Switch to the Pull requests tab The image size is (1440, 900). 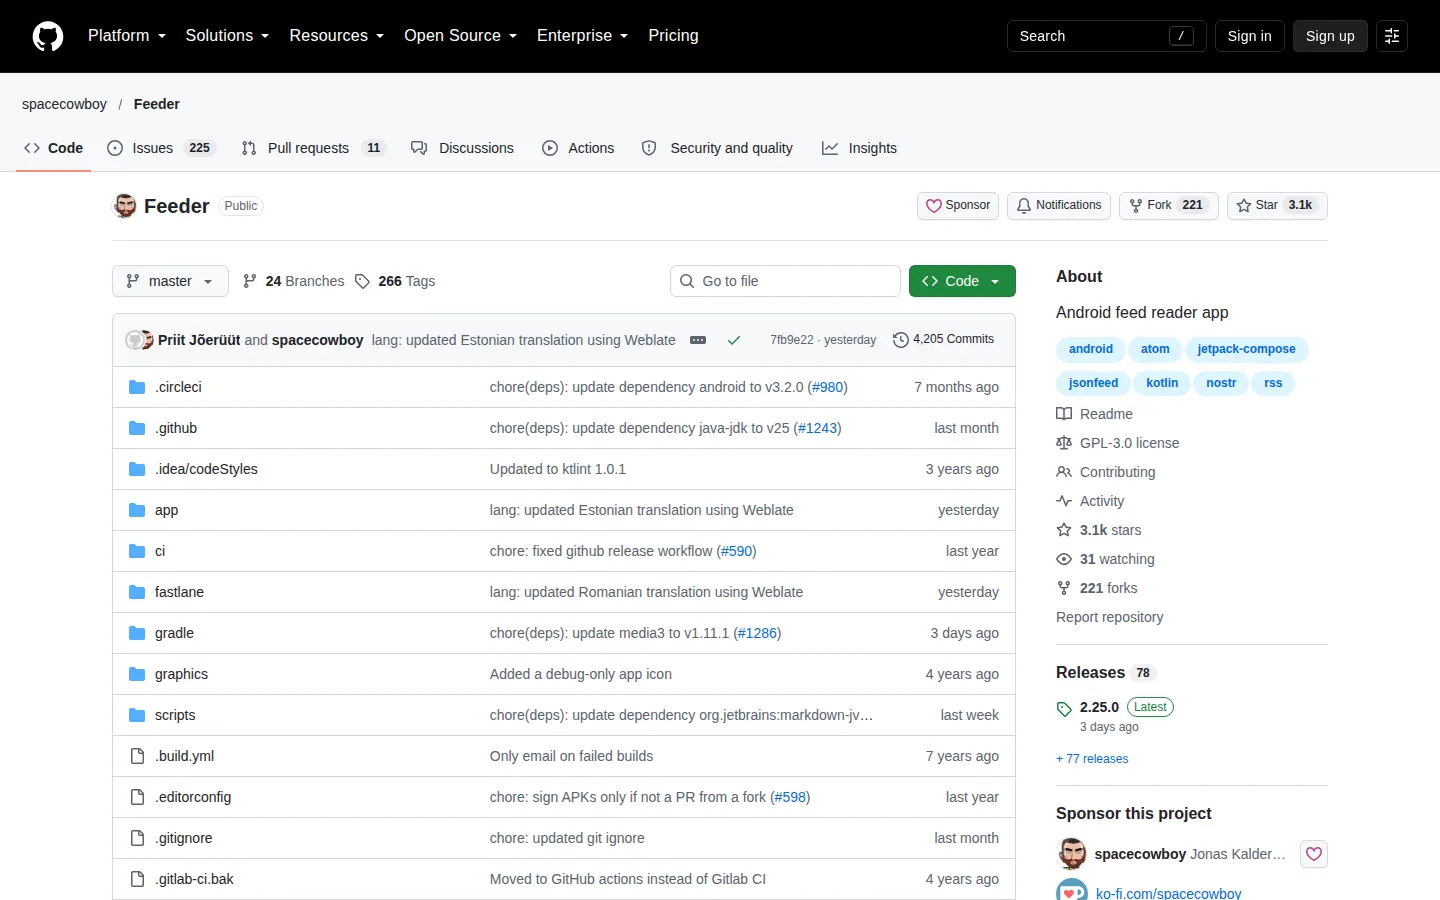(x=314, y=148)
